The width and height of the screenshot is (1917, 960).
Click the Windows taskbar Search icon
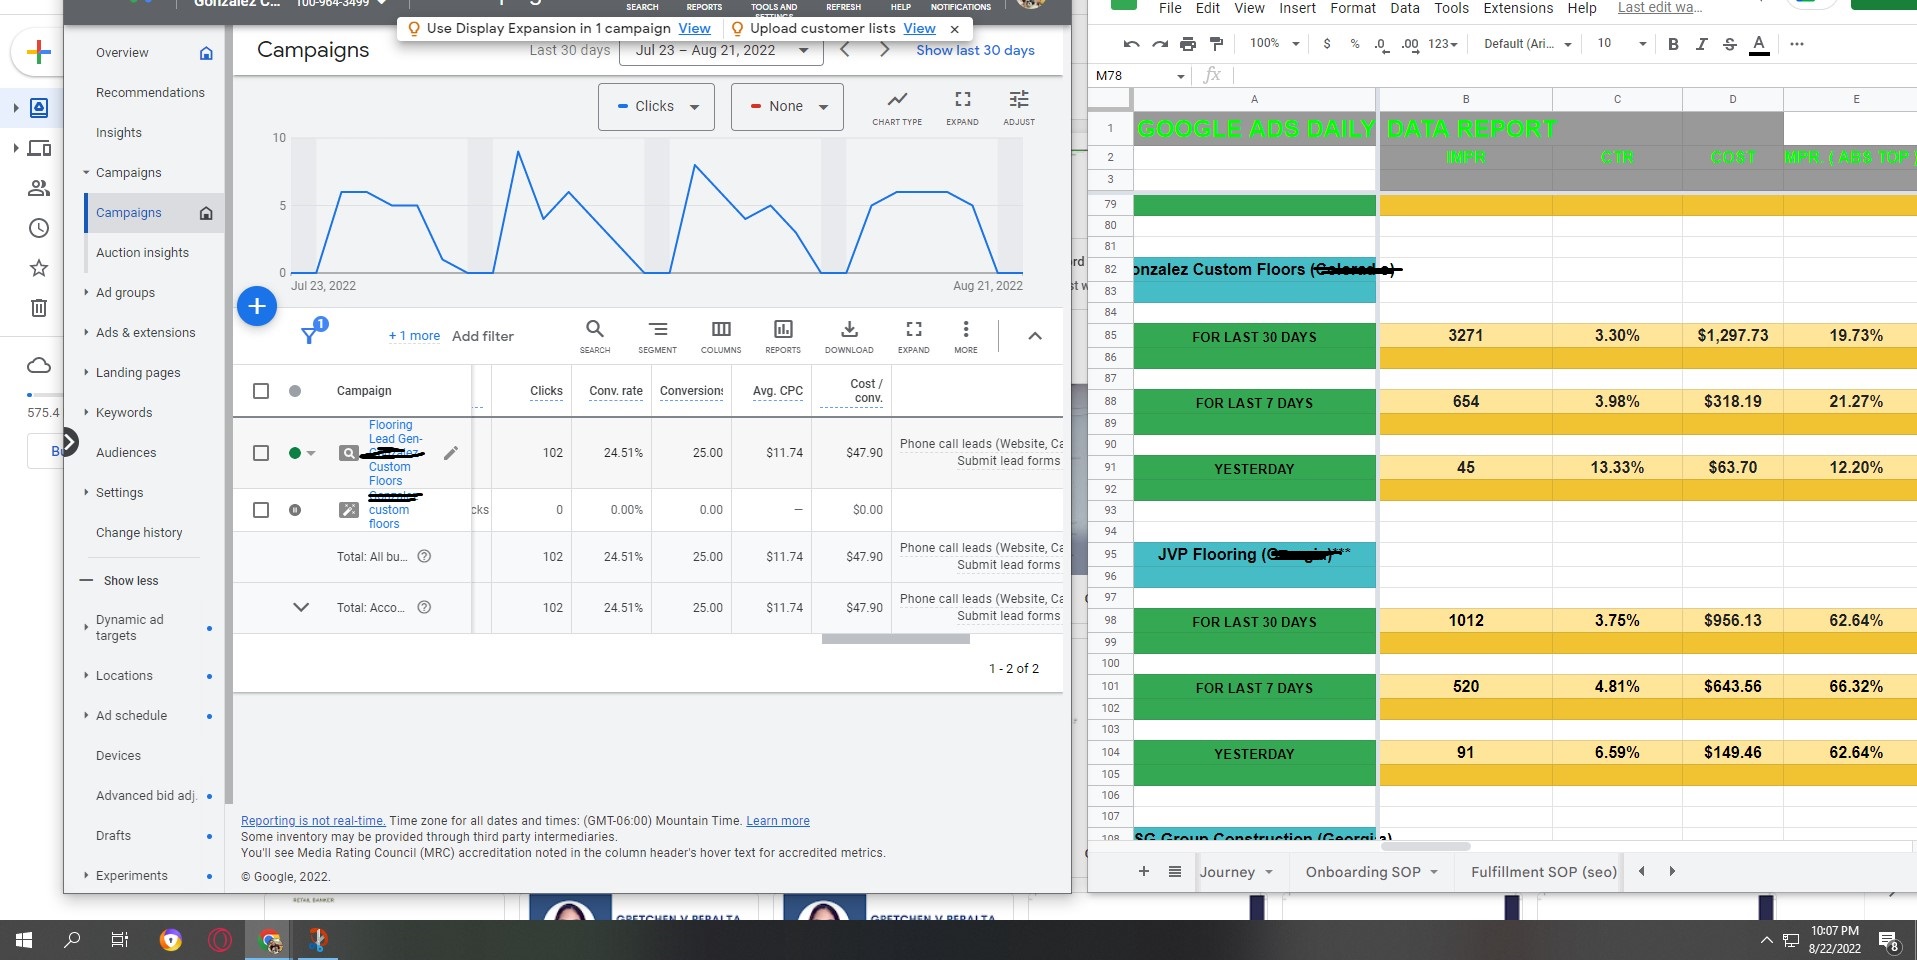pyautogui.click(x=72, y=940)
